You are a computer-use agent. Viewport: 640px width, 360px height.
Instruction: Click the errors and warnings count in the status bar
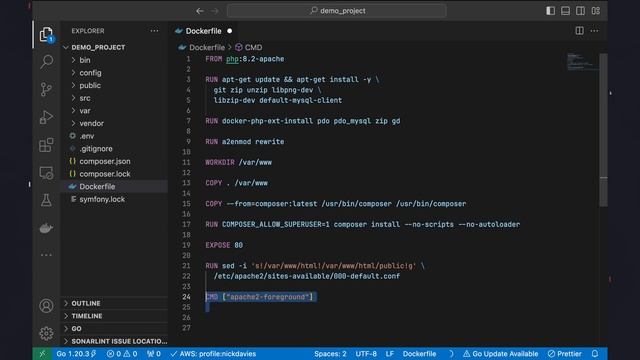(122, 354)
